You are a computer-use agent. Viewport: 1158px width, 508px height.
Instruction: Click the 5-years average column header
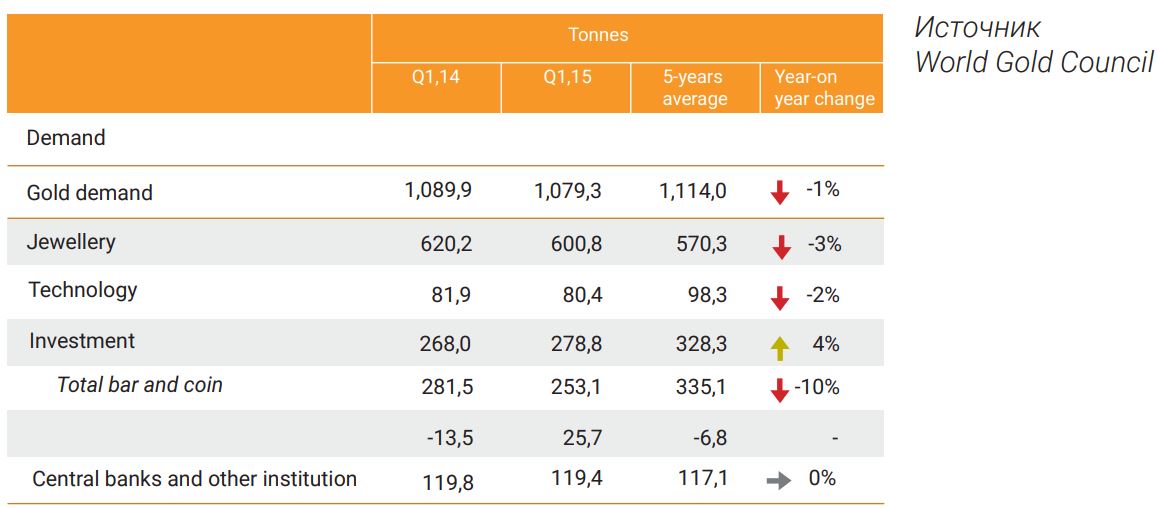(x=694, y=88)
